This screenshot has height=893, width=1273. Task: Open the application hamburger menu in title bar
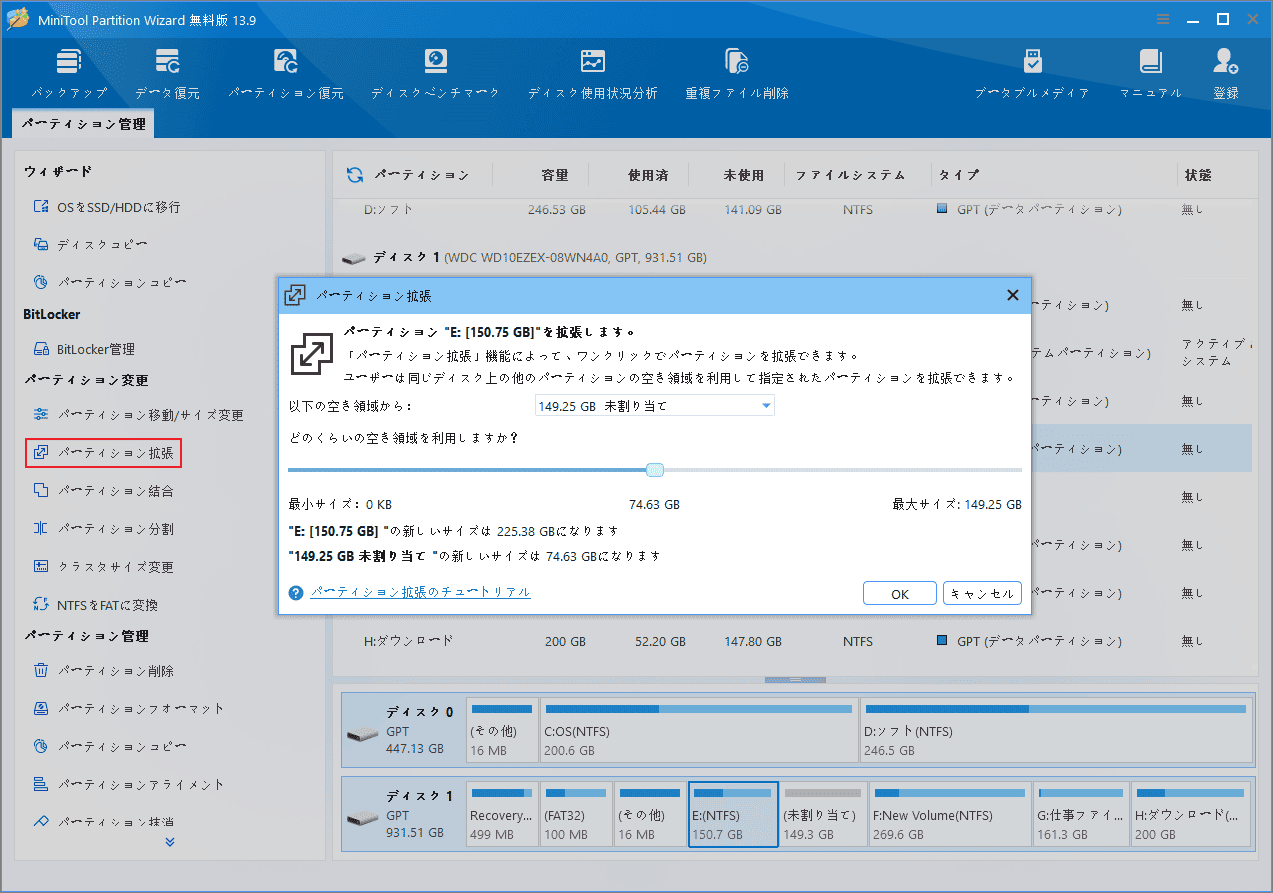point(1163,19)
